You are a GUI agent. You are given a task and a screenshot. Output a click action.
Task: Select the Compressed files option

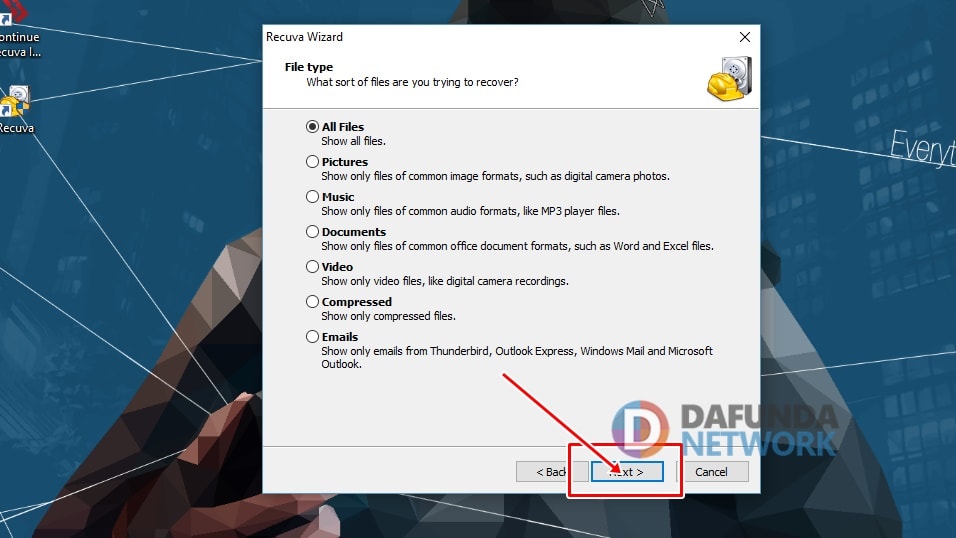tap(313, 302)
